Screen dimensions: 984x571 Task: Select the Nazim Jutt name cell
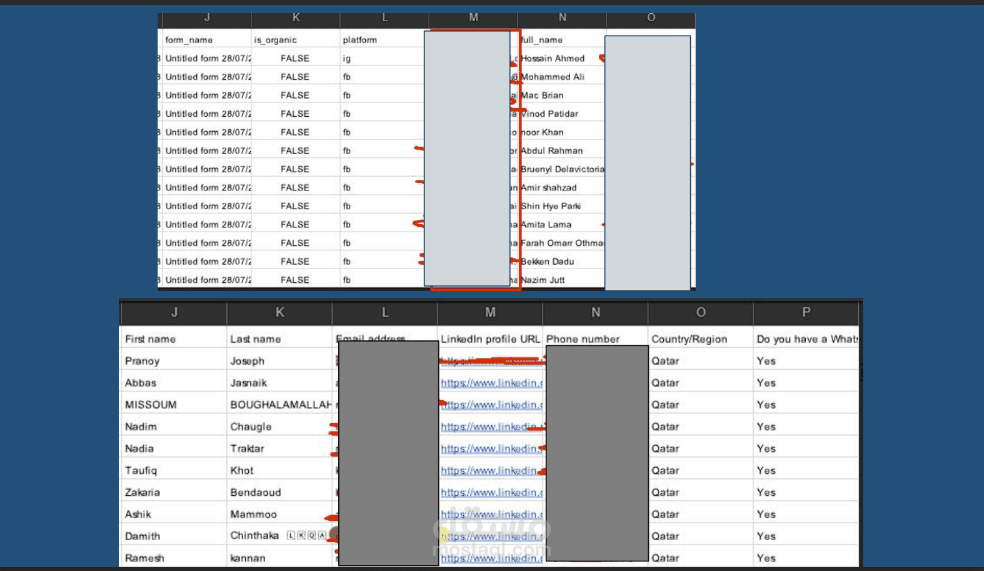(562, 280)
